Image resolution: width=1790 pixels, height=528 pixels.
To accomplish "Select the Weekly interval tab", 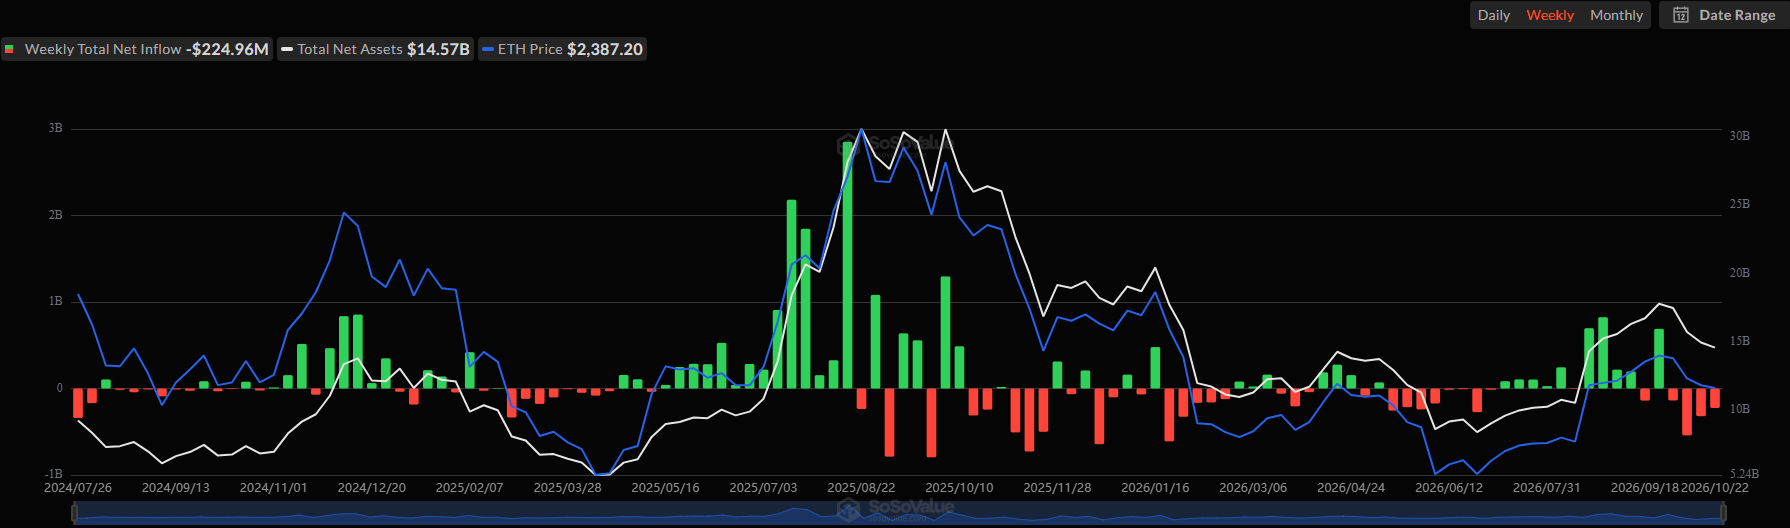I will pyautogui.click(x=1549, y=15).
